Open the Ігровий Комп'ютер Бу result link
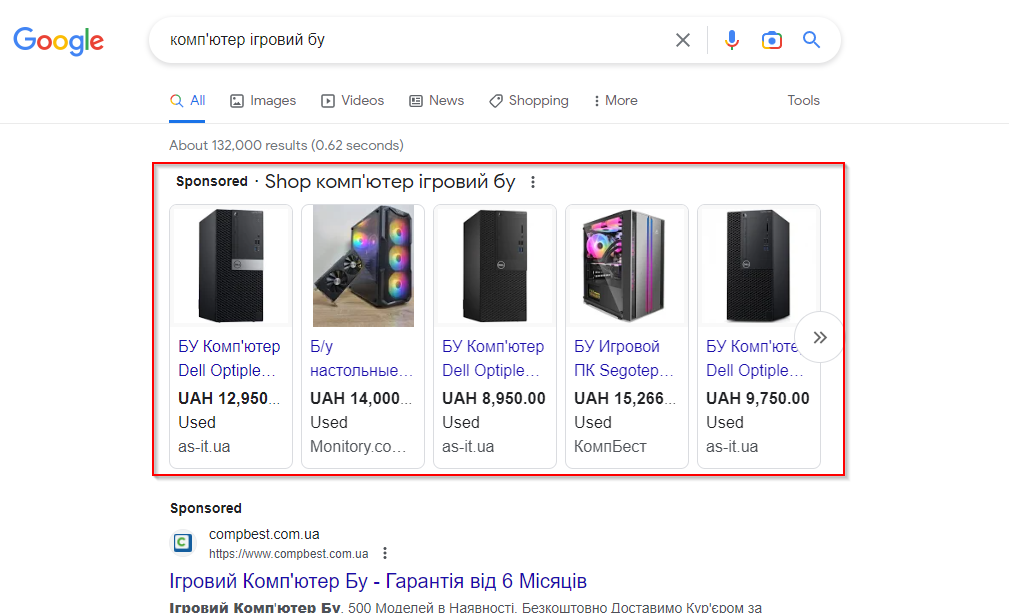Viewport: 1009px width, 613px height. pos(378,581)
